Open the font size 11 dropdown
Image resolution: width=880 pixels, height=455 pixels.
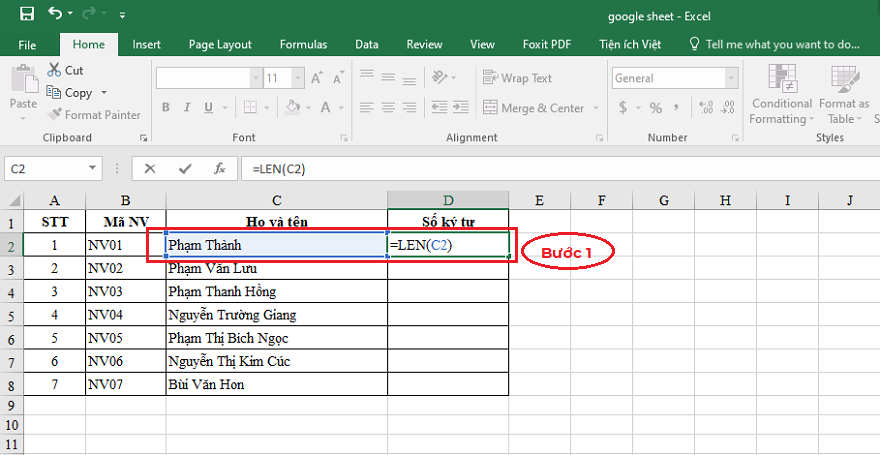pyautogui.click(x=298, y=79)
